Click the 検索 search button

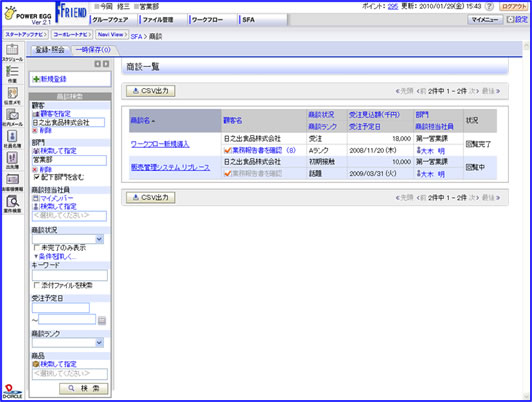(x=84, y=388)
